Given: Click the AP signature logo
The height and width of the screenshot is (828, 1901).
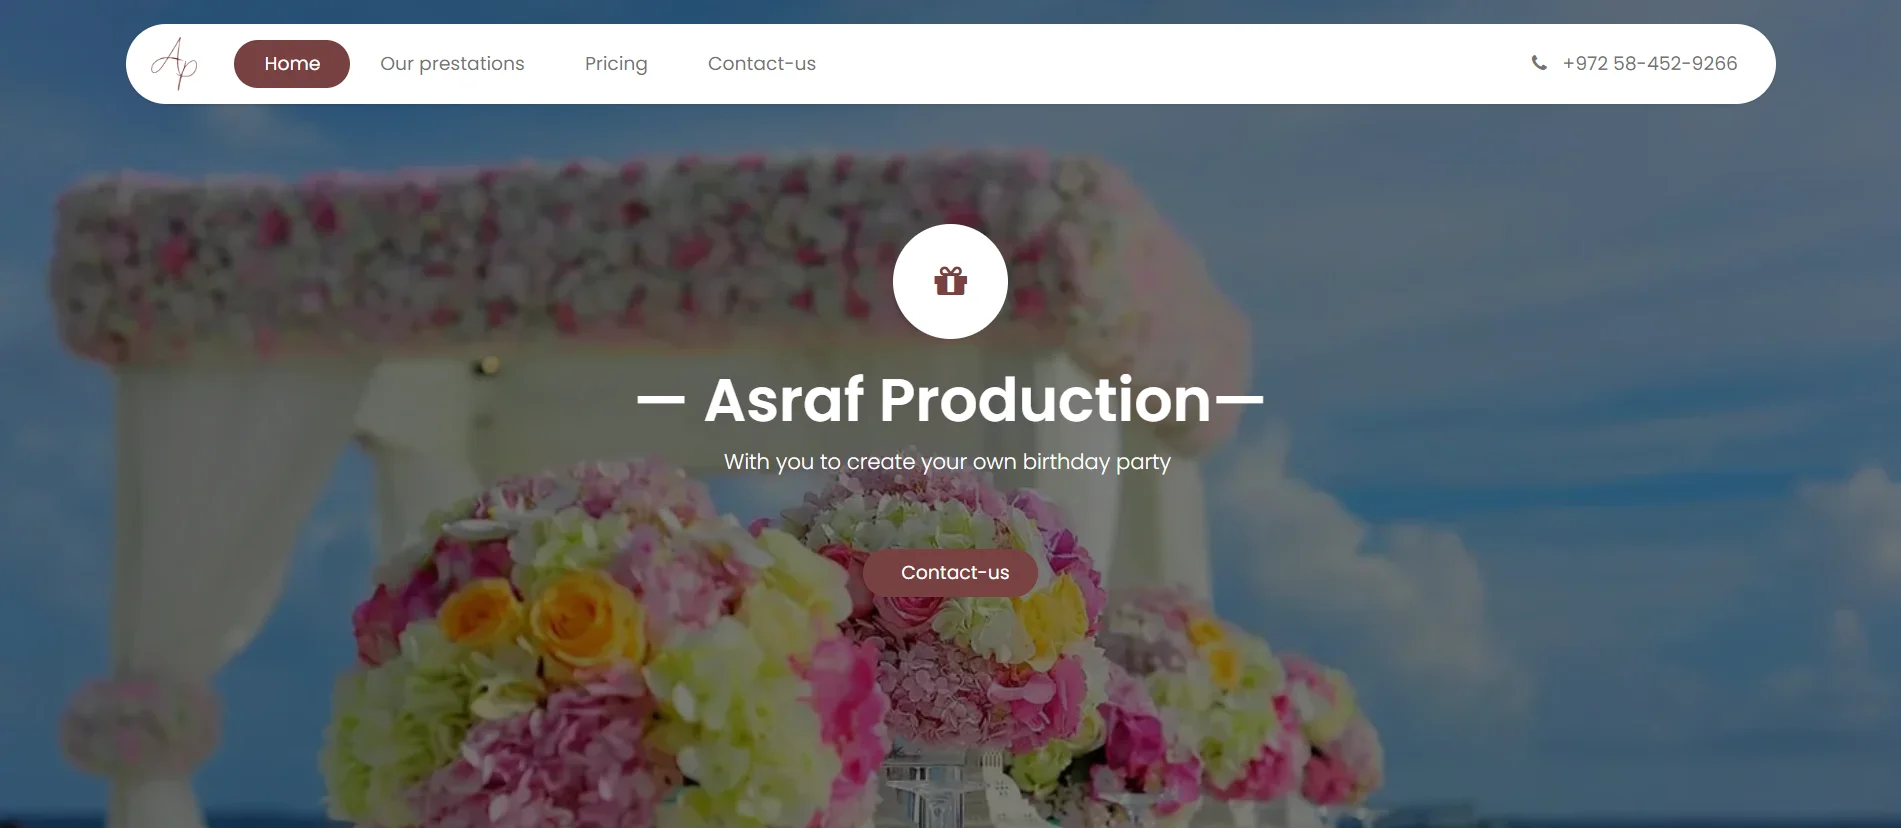Looking at the screenshot, I should coord(174,64).
